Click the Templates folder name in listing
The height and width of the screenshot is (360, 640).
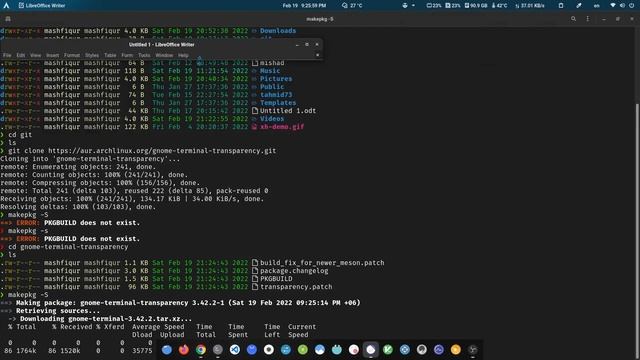pyautogui.click(x=278, y=103)
